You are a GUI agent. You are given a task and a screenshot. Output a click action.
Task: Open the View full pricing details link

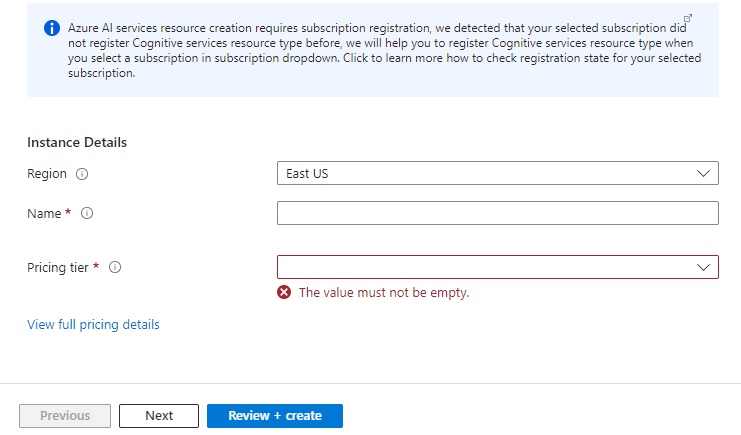[x=93, y=324]
